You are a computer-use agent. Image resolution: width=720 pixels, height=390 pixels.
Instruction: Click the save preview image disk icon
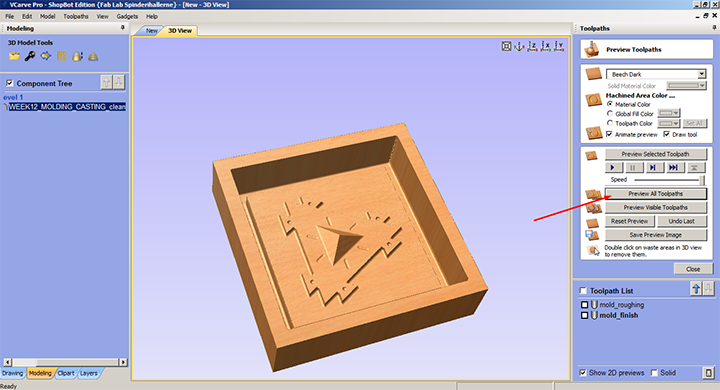pyautogui.click(x=591, y=235)
